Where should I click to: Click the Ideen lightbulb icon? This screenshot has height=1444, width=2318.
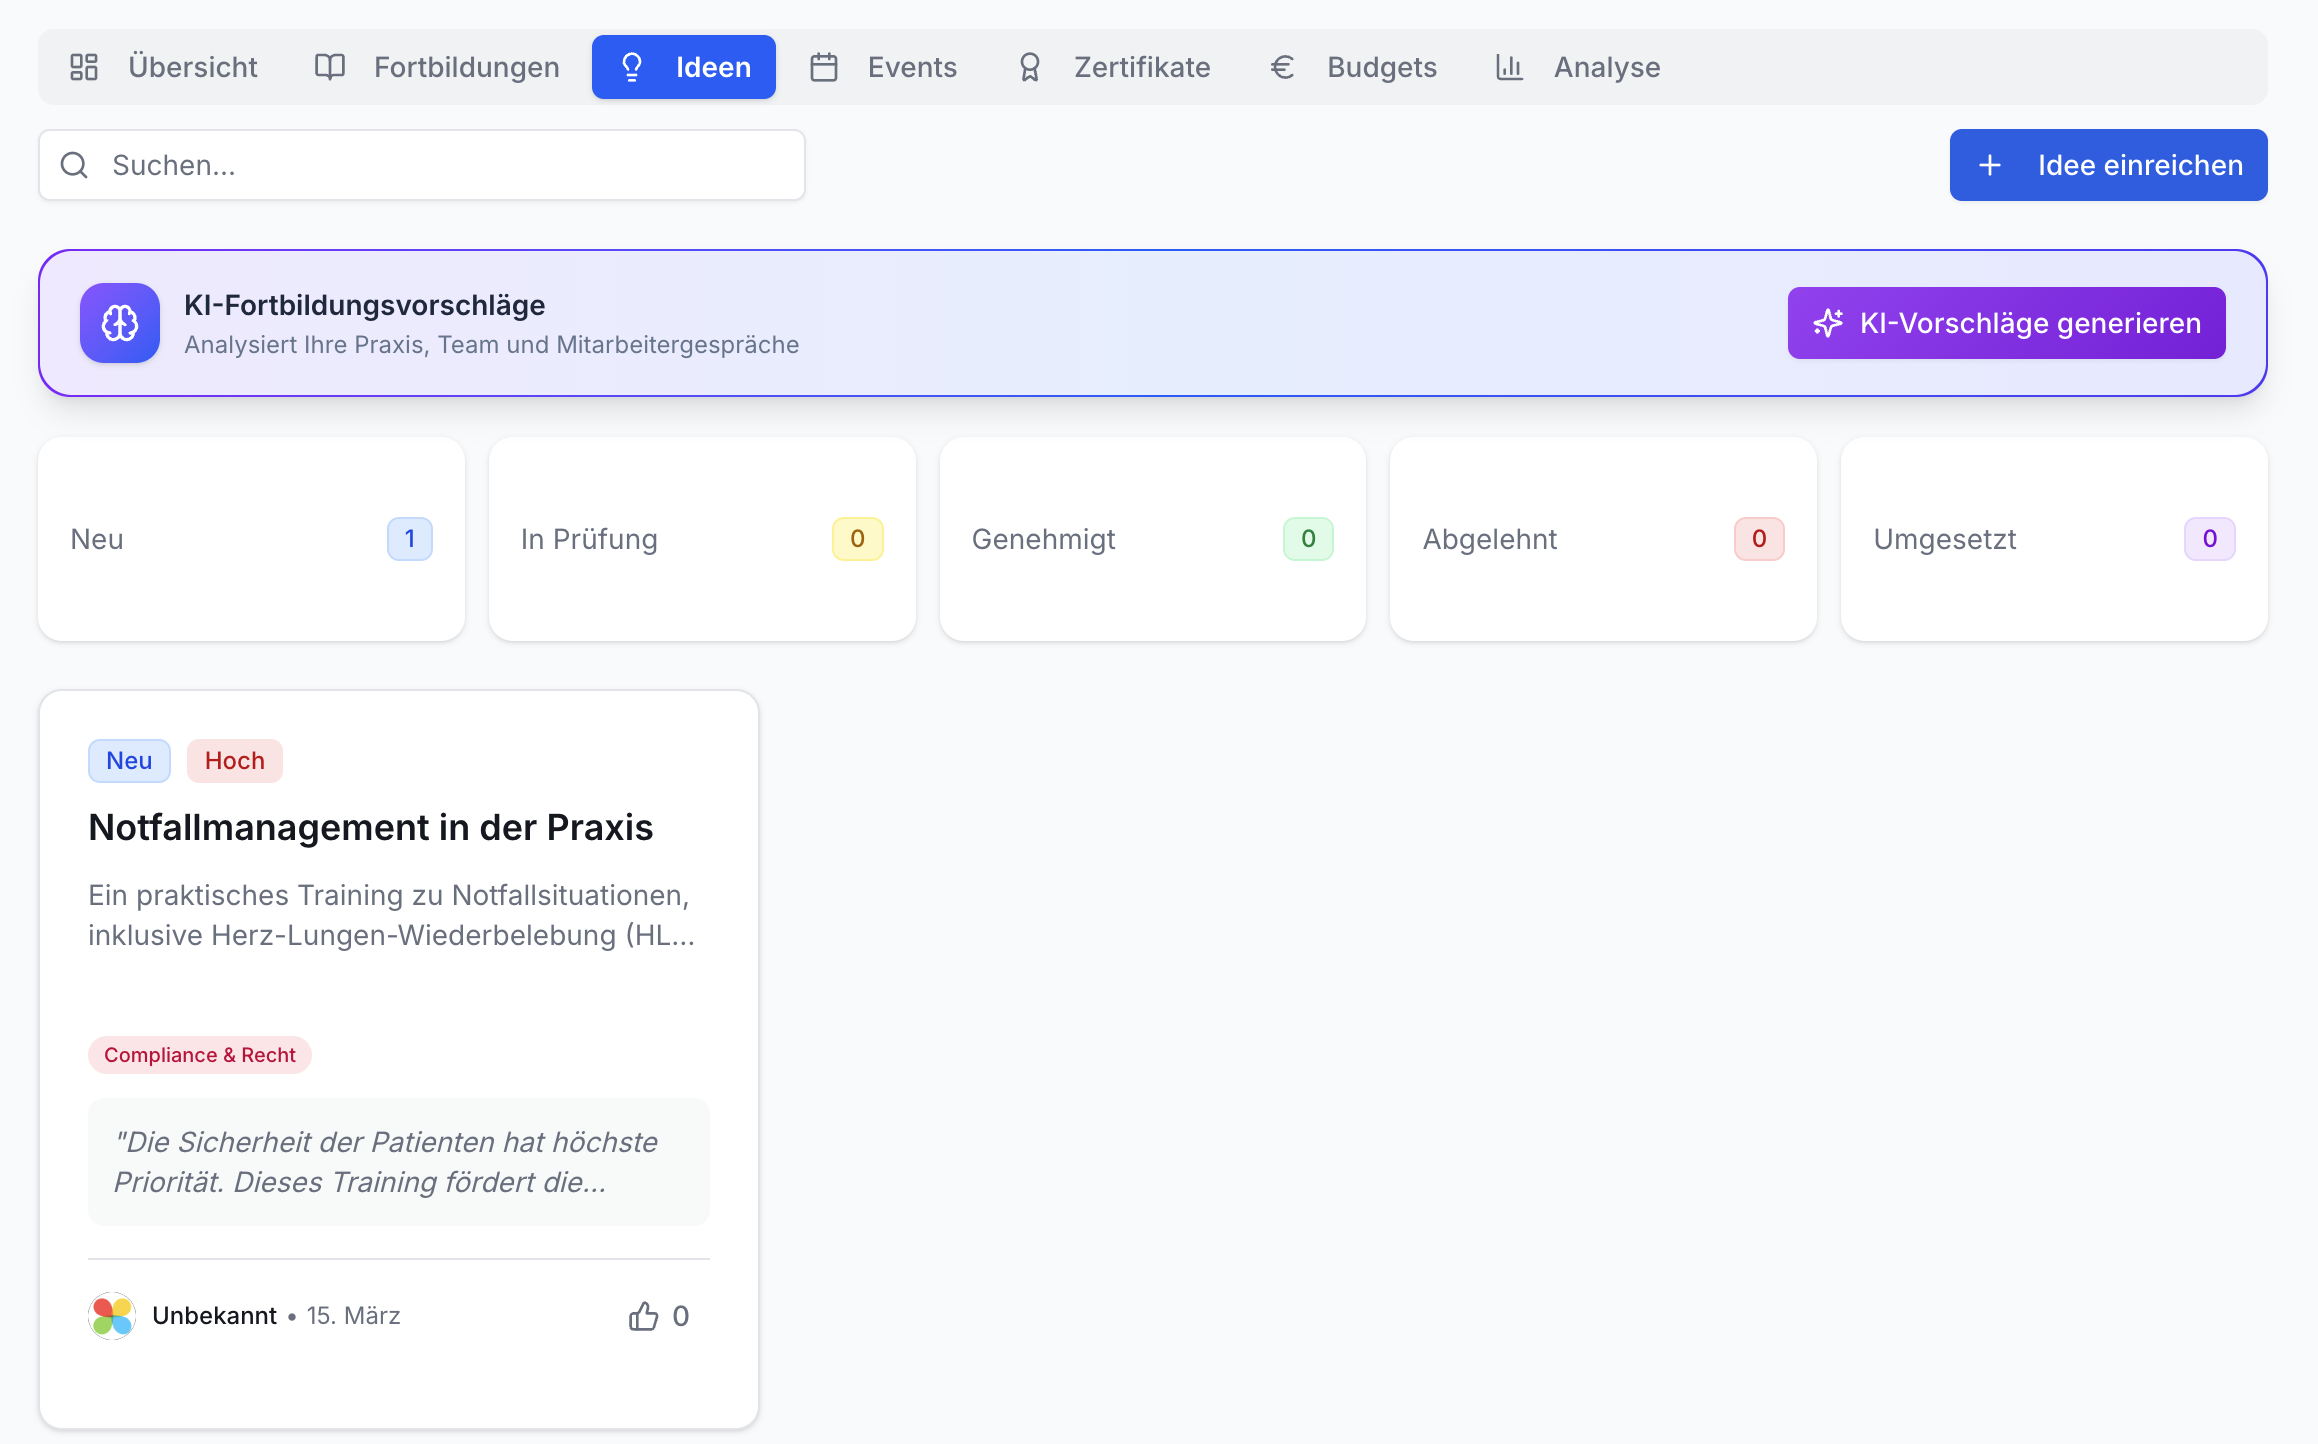(x=632, y=67)
